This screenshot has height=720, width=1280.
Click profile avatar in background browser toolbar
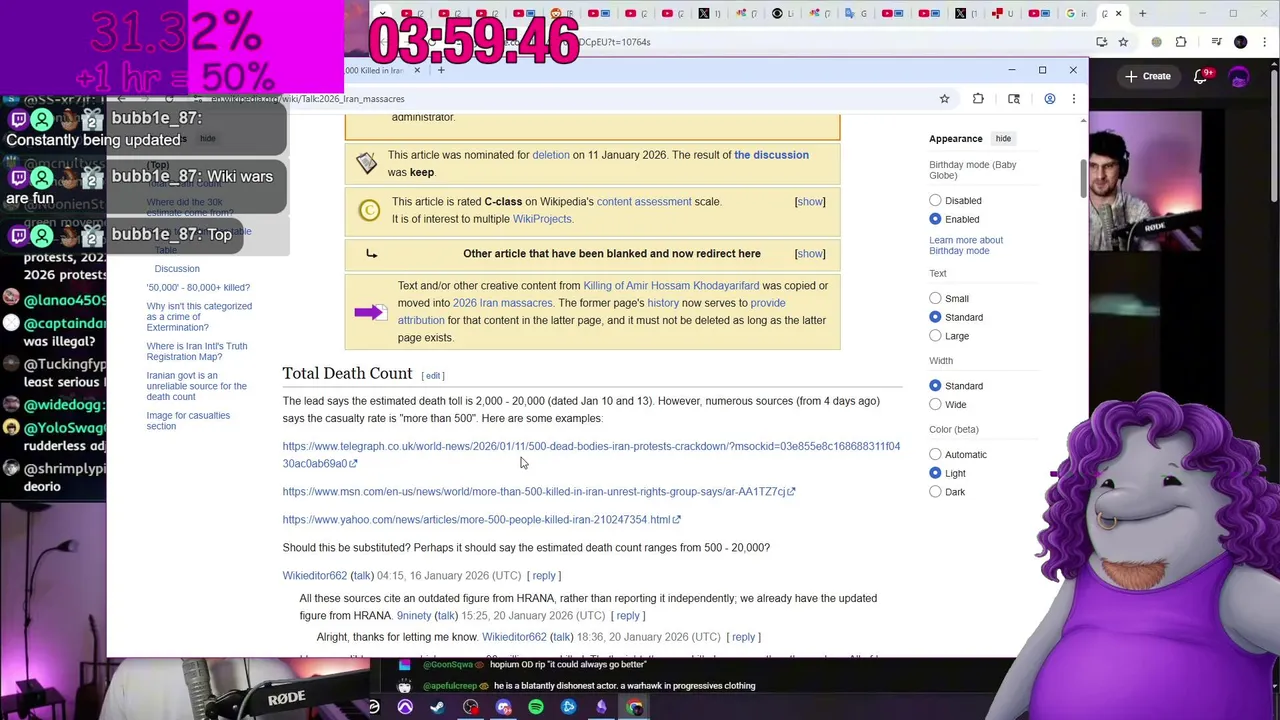(1241, 42)
